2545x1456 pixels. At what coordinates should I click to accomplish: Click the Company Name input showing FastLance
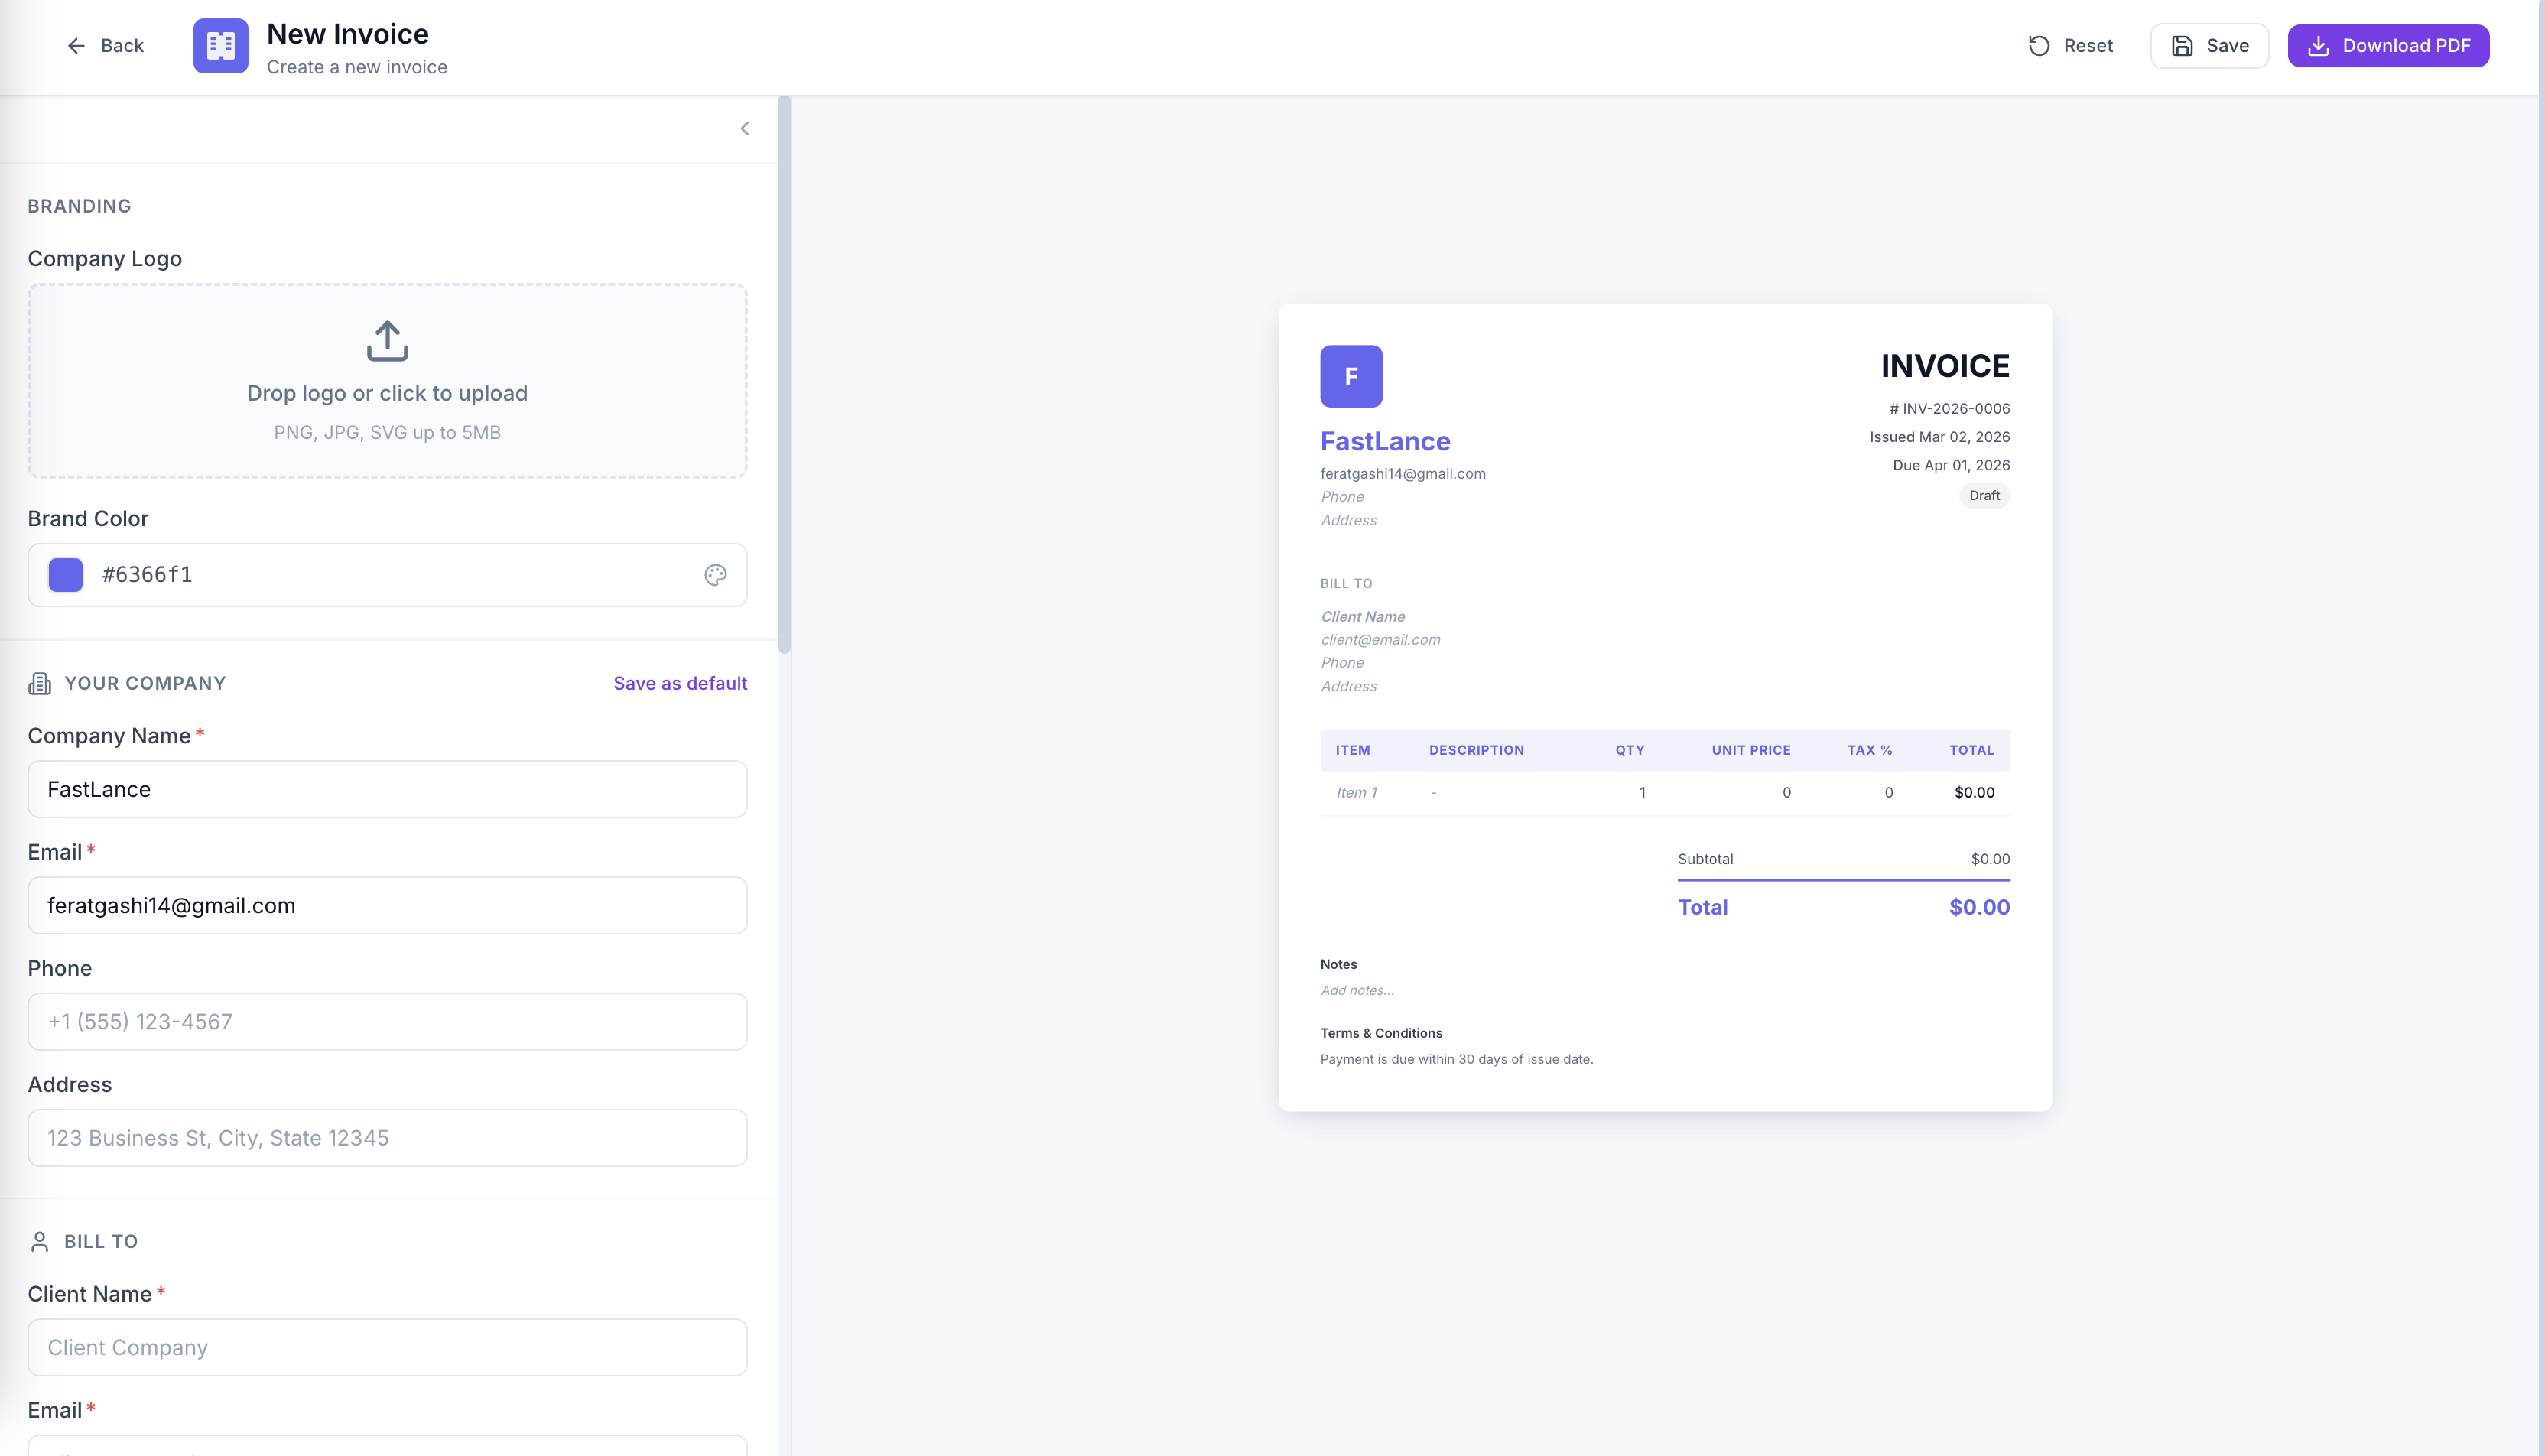coord(387,789)
